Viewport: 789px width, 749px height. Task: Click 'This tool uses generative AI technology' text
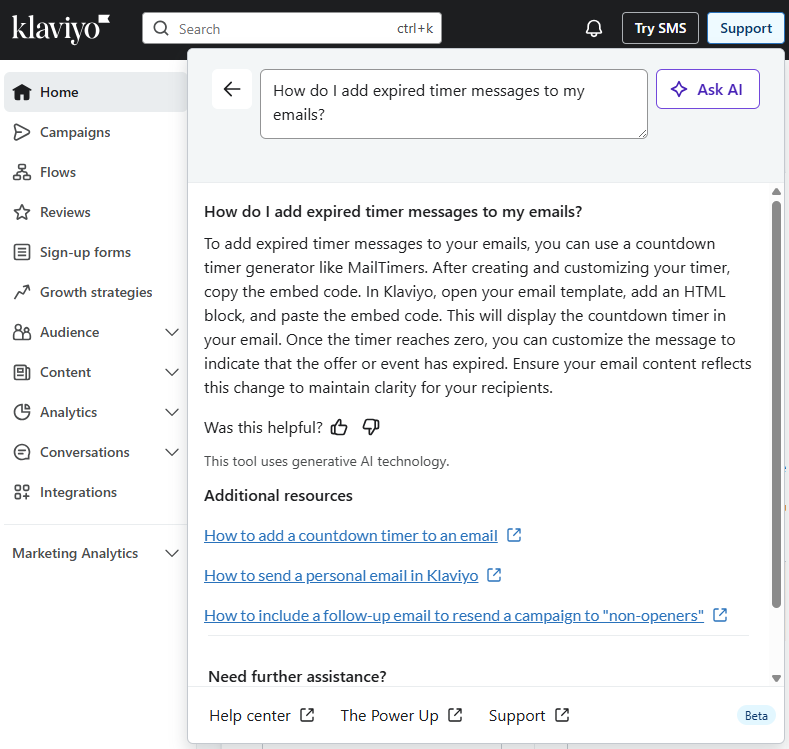point(327,461)
